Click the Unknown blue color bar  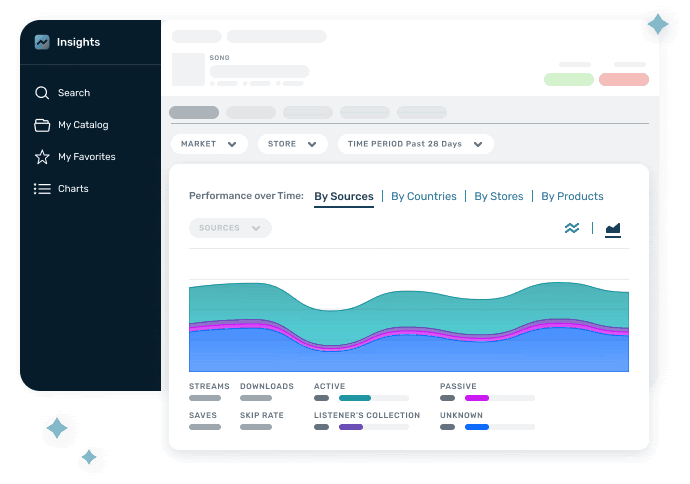point(477,427)
